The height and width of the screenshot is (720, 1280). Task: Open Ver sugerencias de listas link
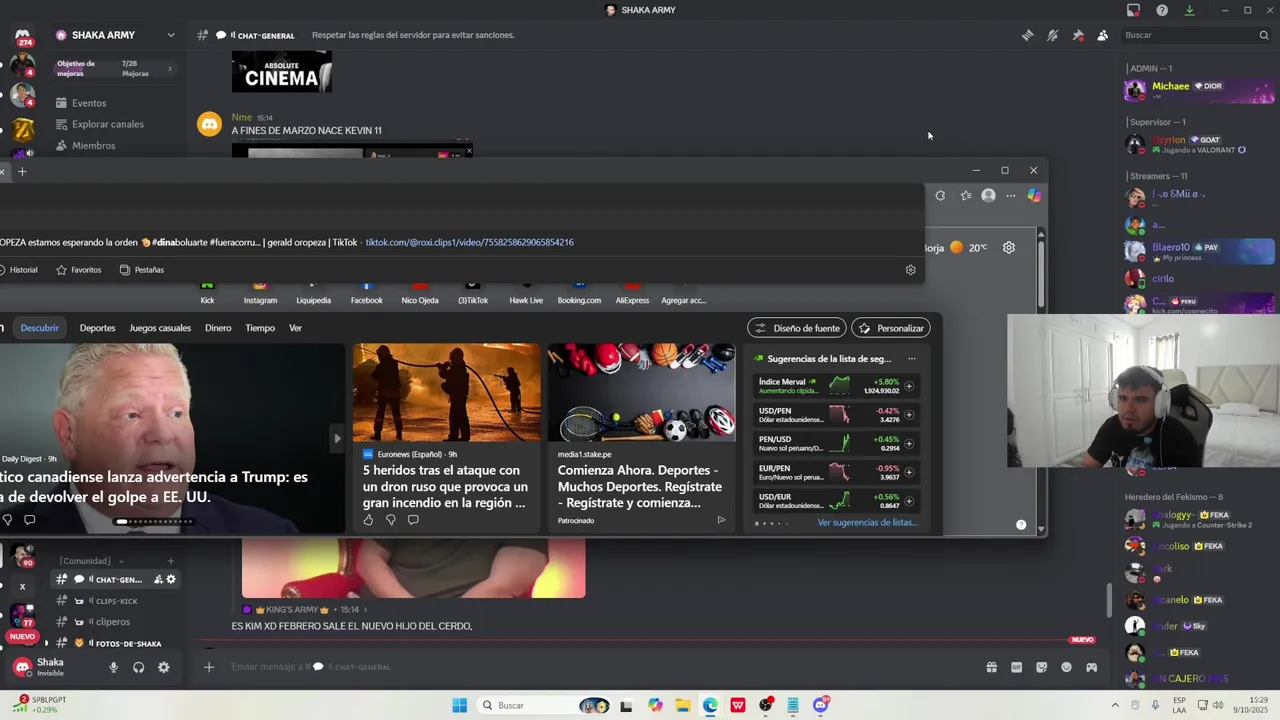point(867,523)
